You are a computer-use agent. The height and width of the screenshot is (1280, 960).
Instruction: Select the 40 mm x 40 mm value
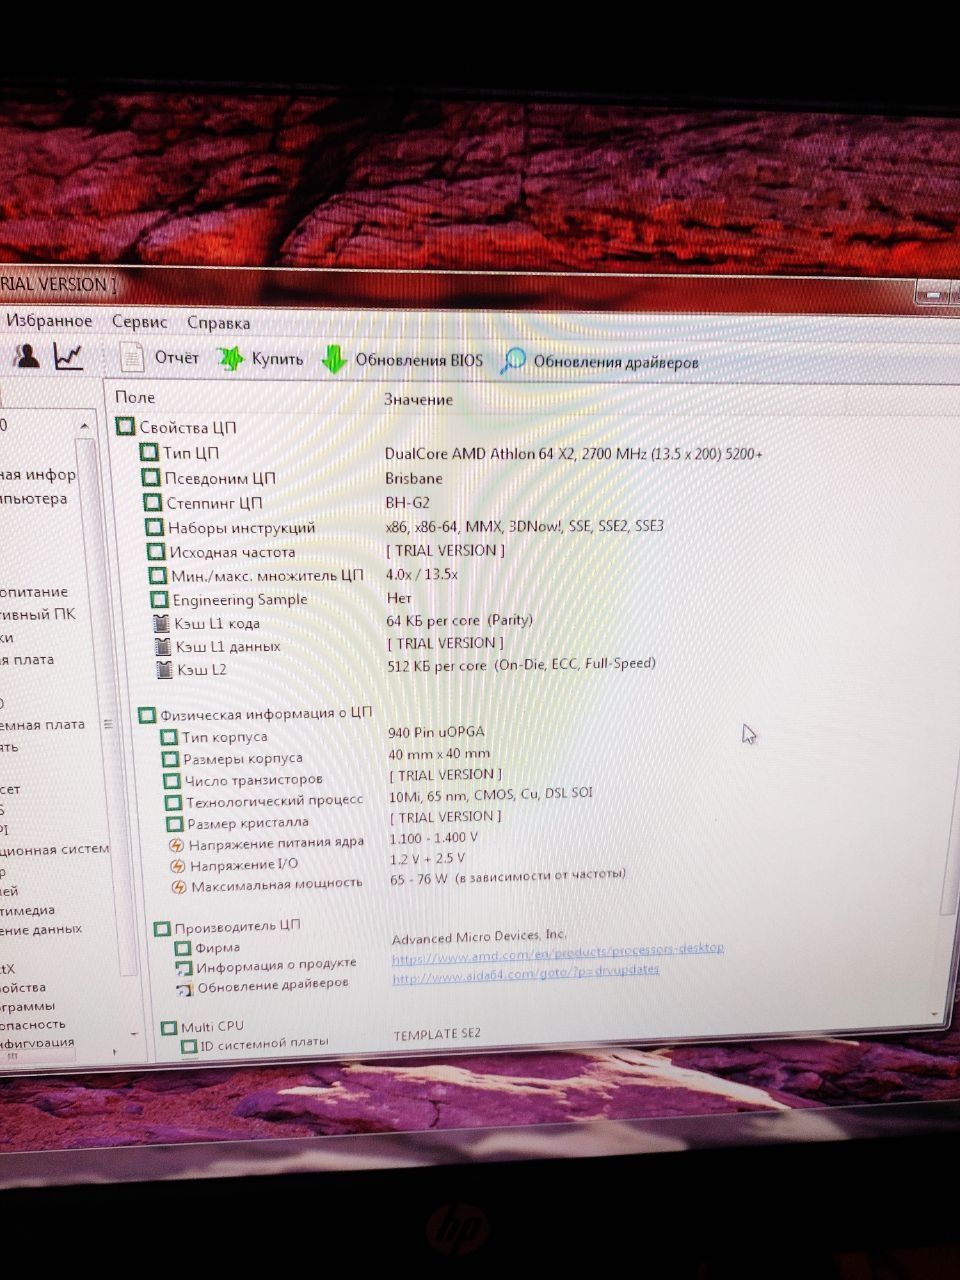click(439, 753)
